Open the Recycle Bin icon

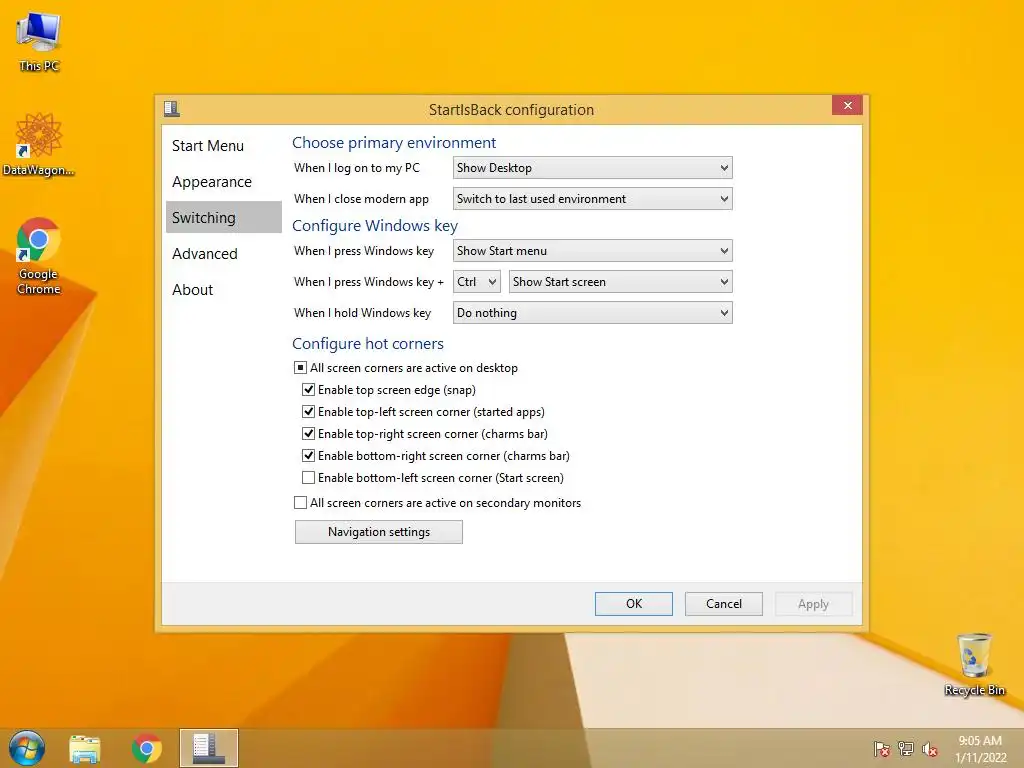pos(974,665)
